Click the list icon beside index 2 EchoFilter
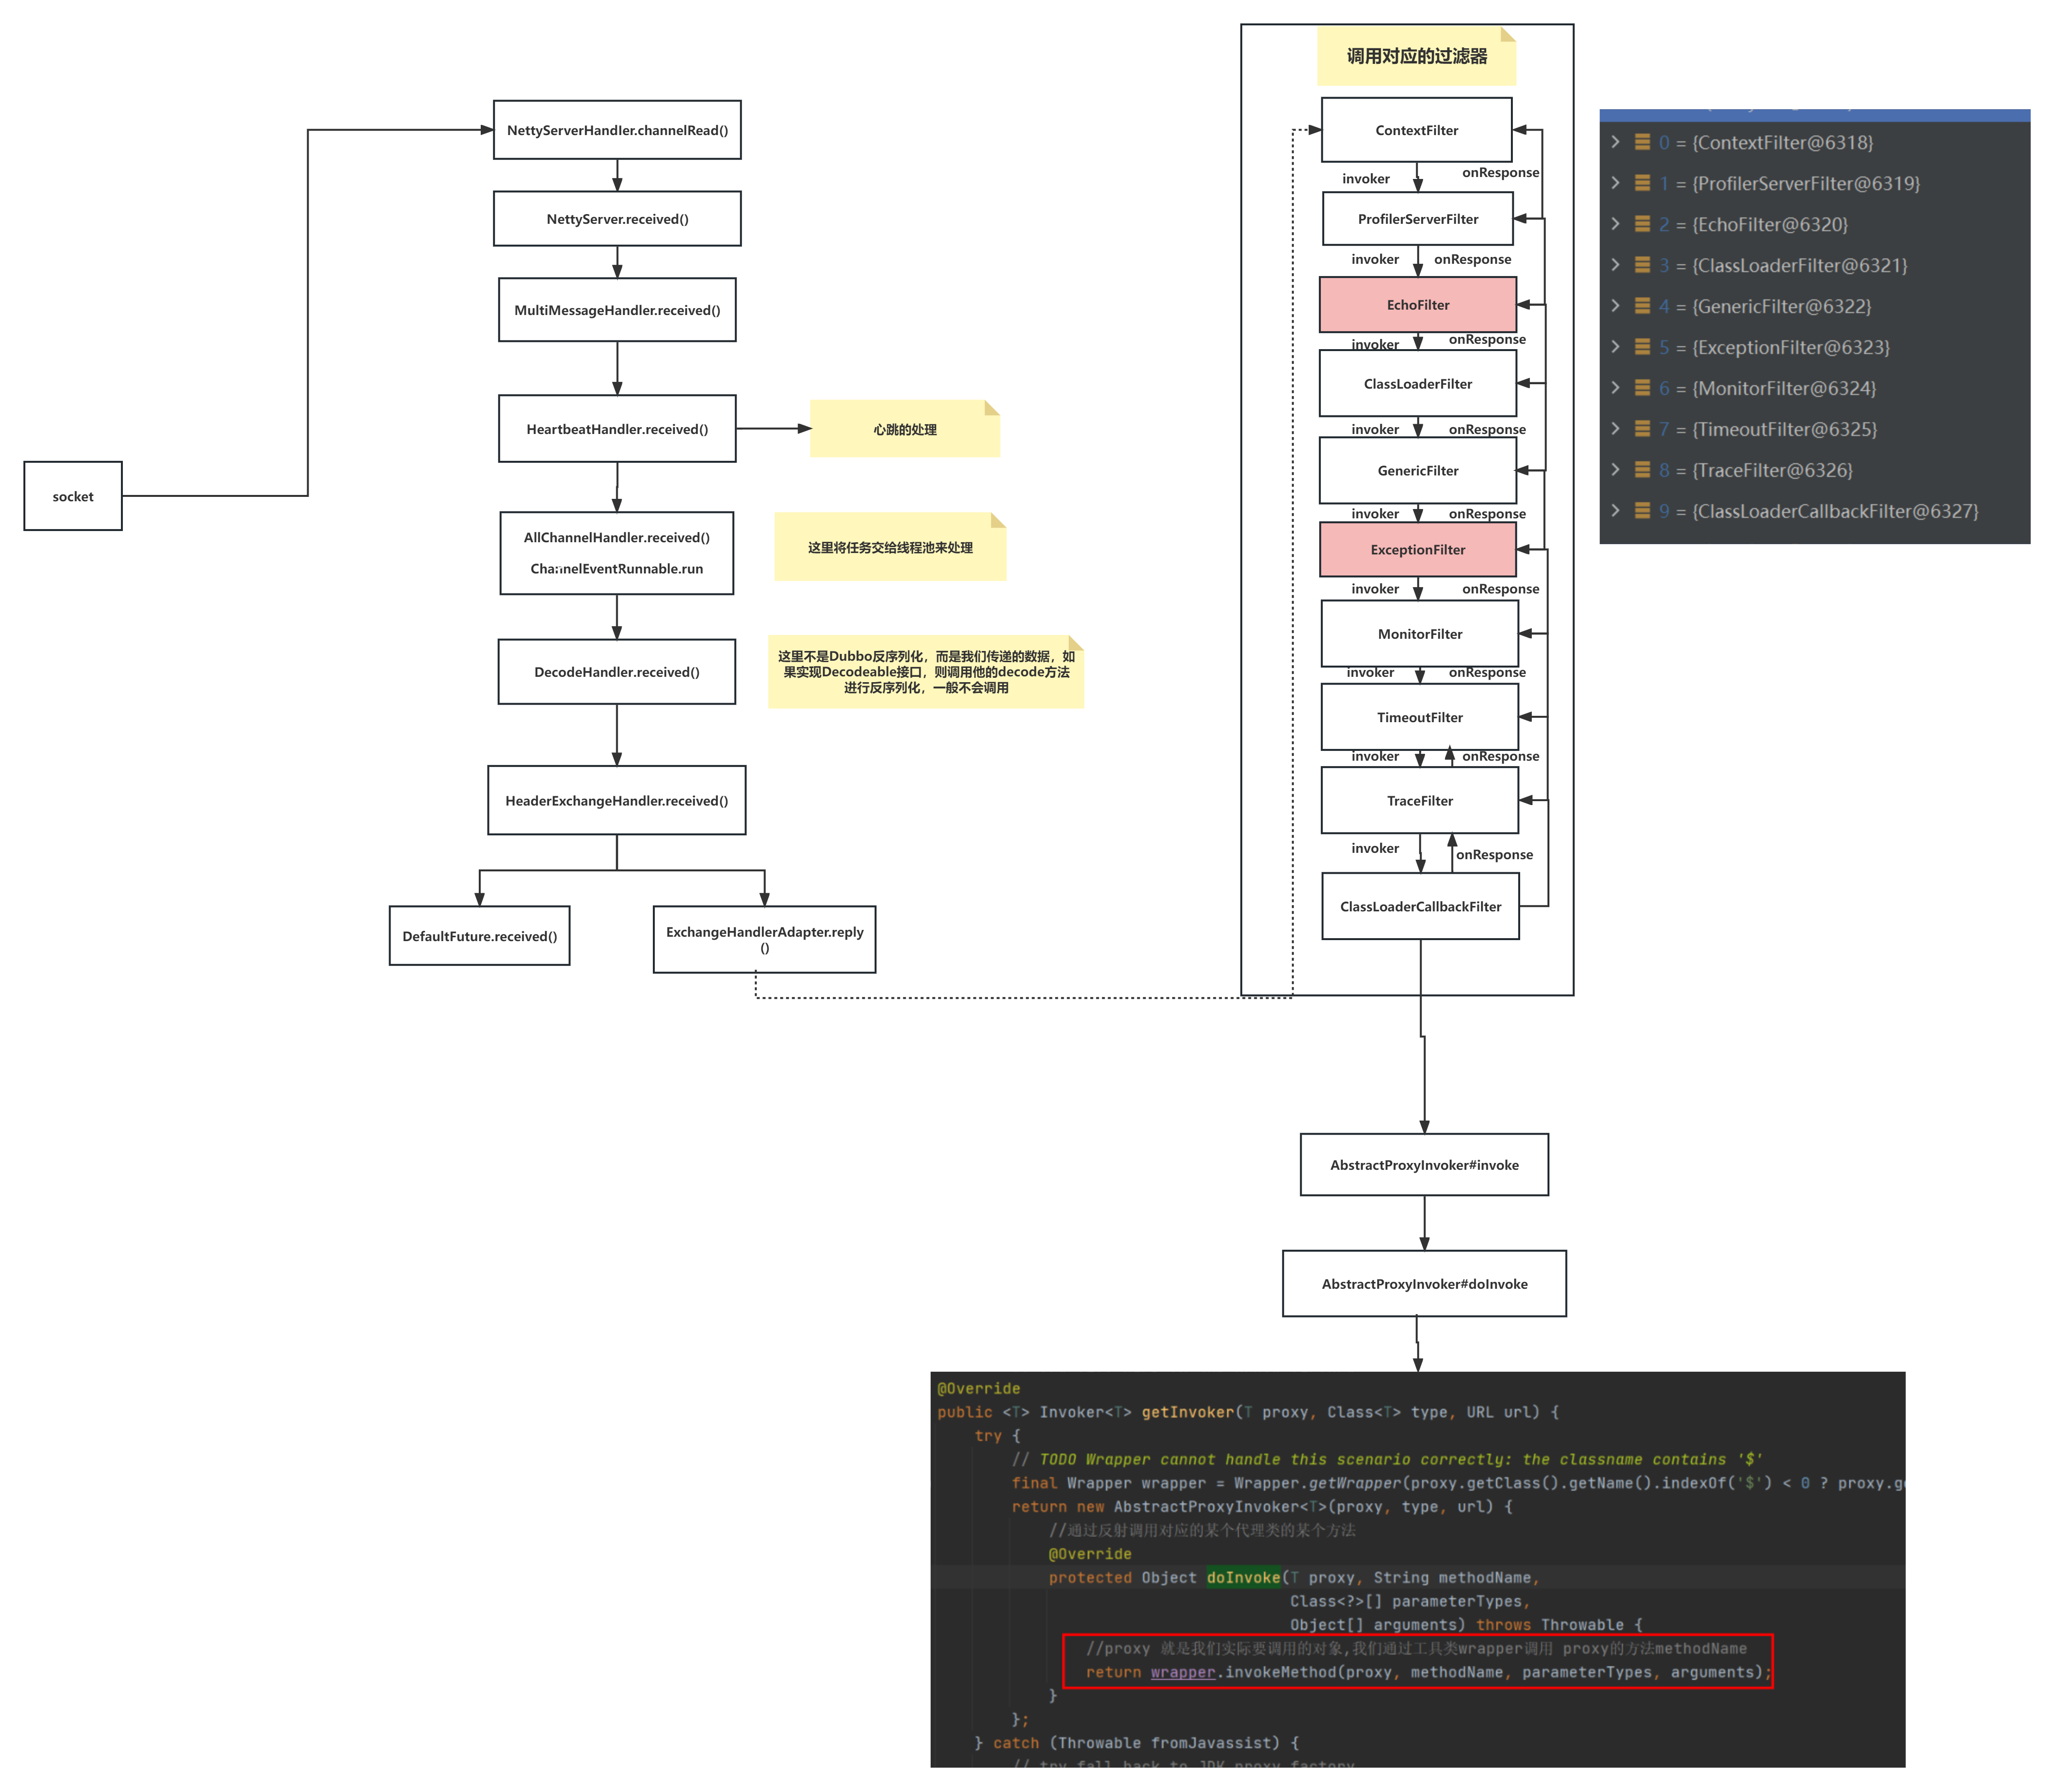Viewport: 2055px width, 1792px height. click(x=1642, y=224)
